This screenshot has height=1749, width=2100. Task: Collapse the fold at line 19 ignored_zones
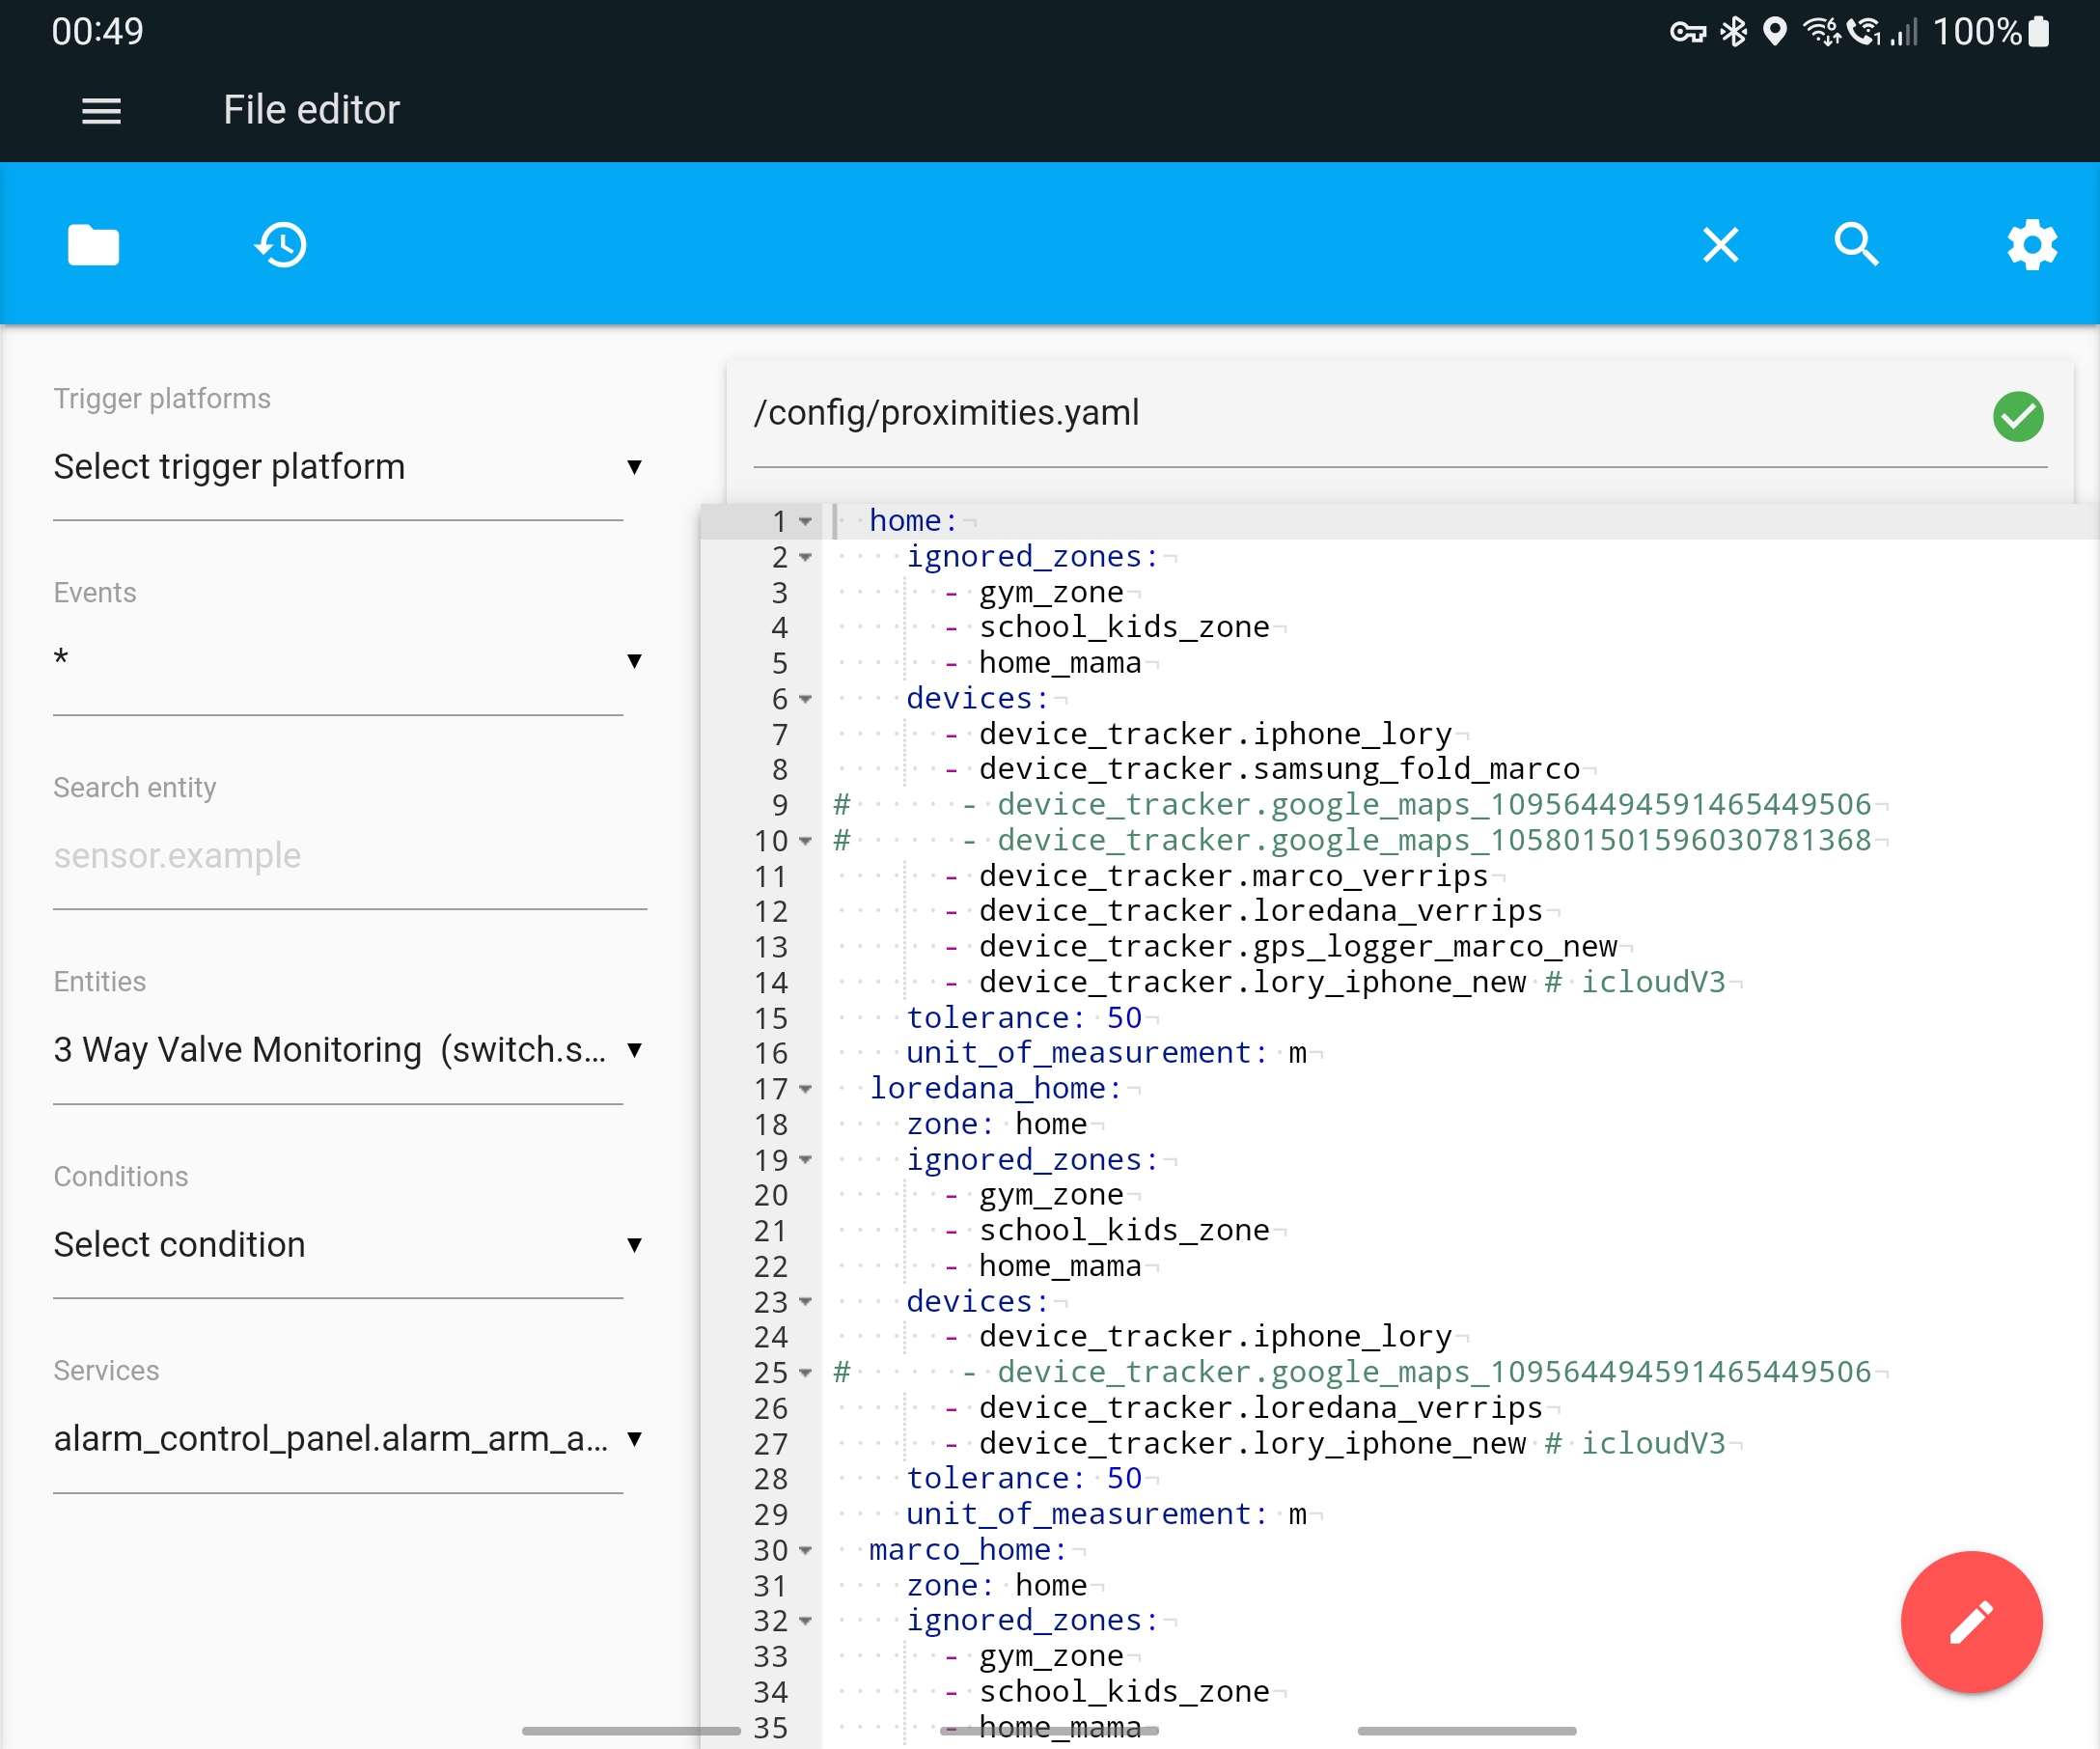coord(805,1161)
